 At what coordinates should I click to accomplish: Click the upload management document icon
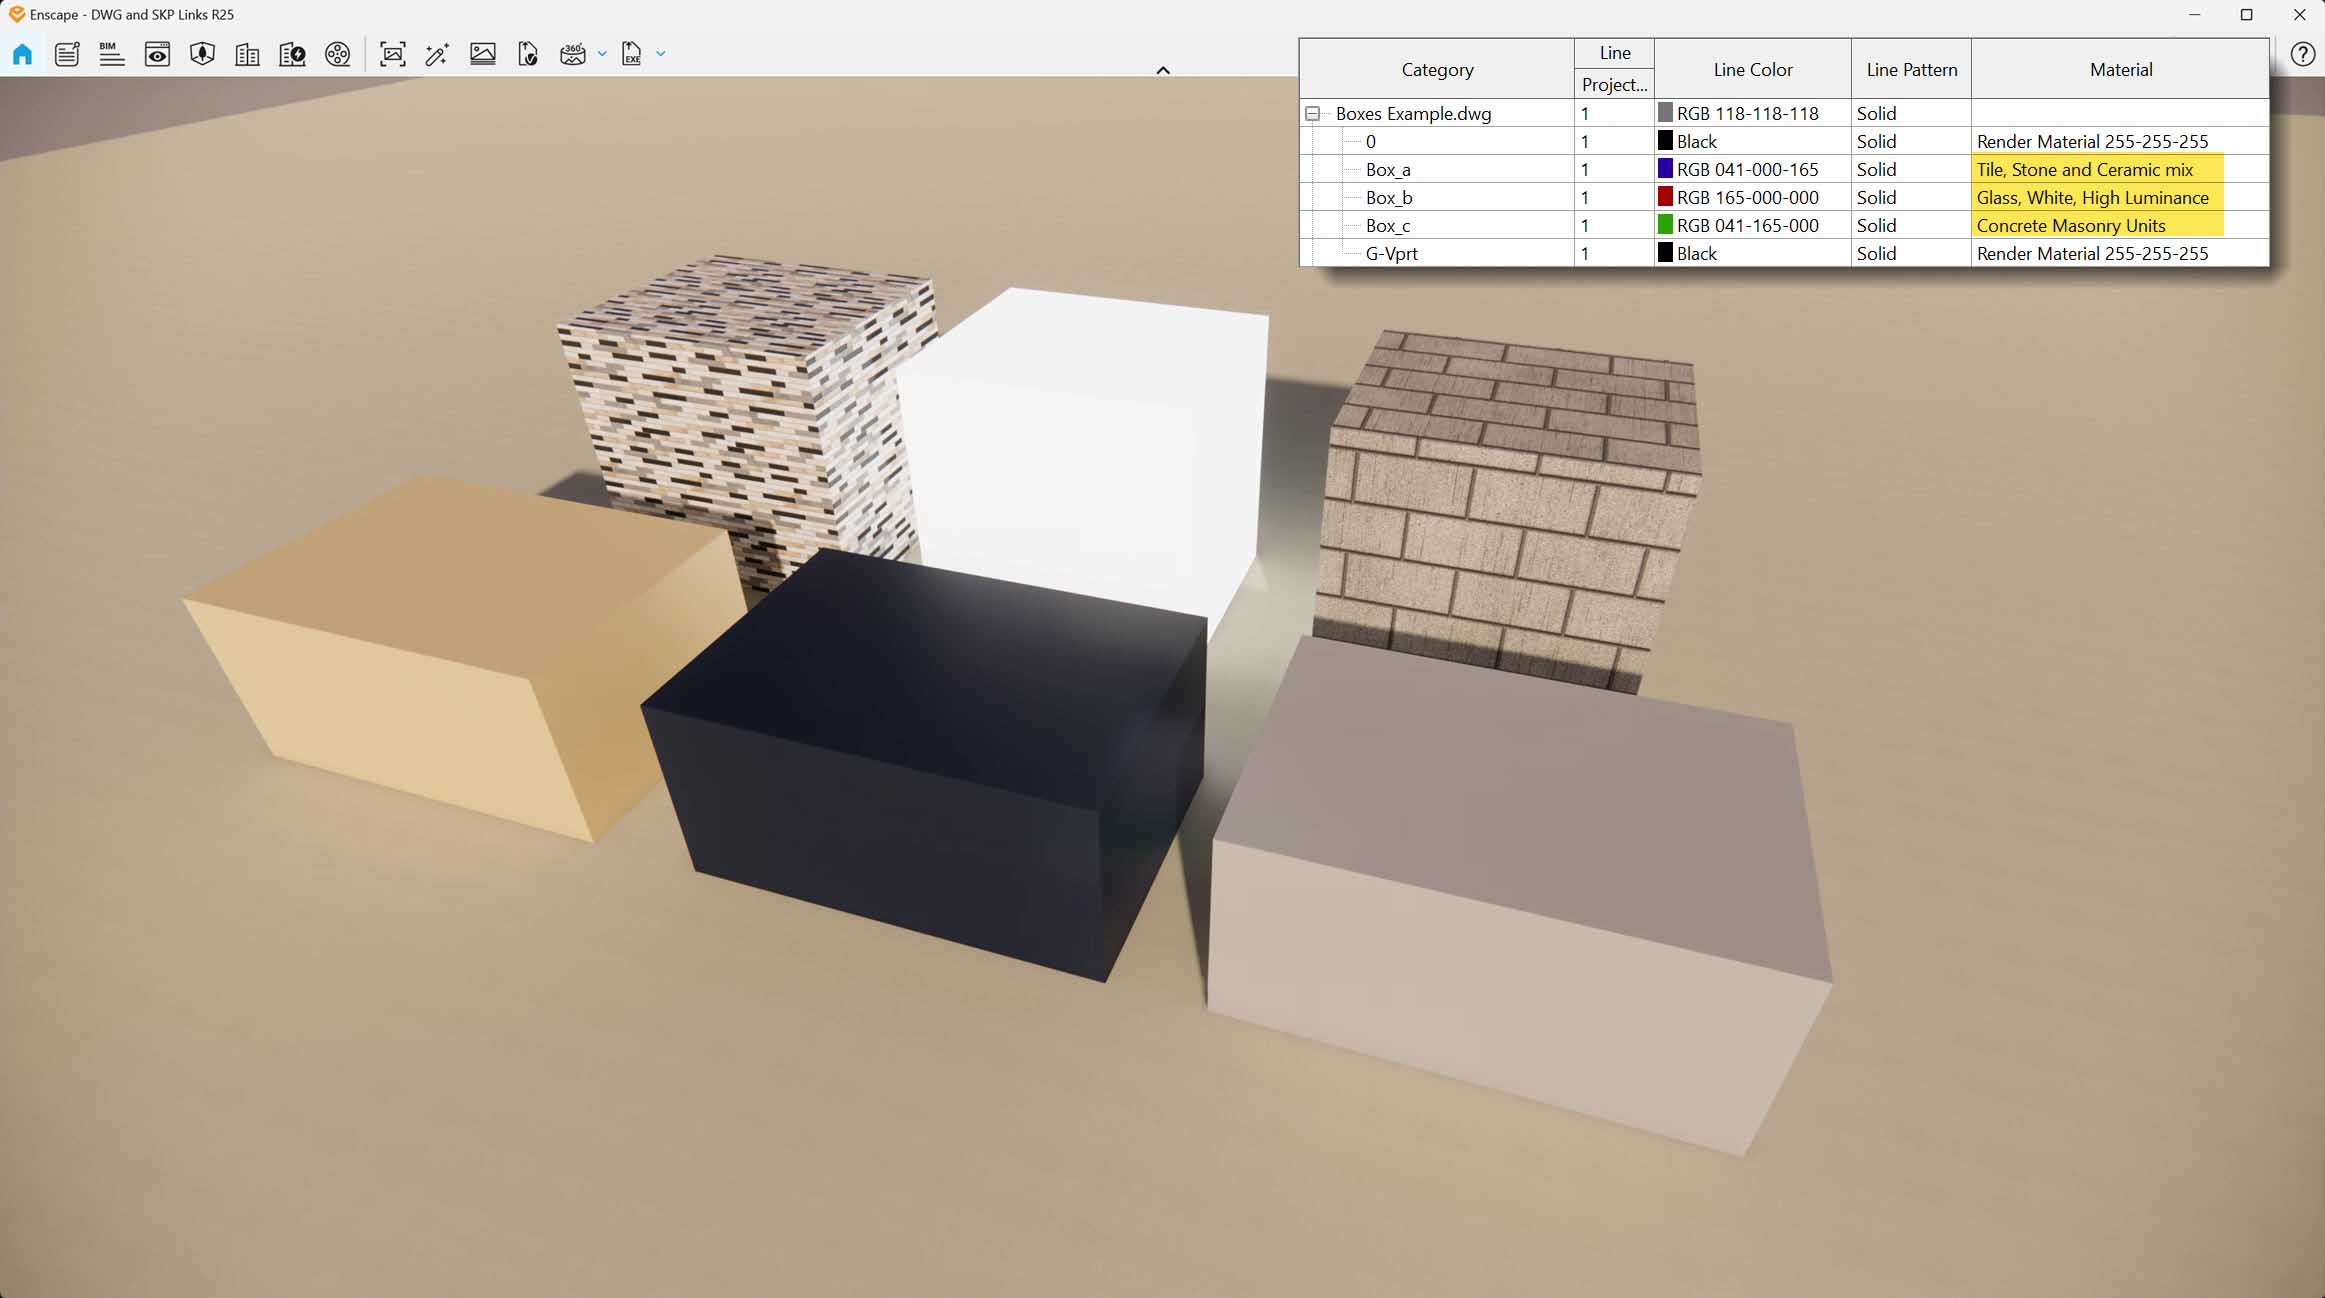pos(528,54)
